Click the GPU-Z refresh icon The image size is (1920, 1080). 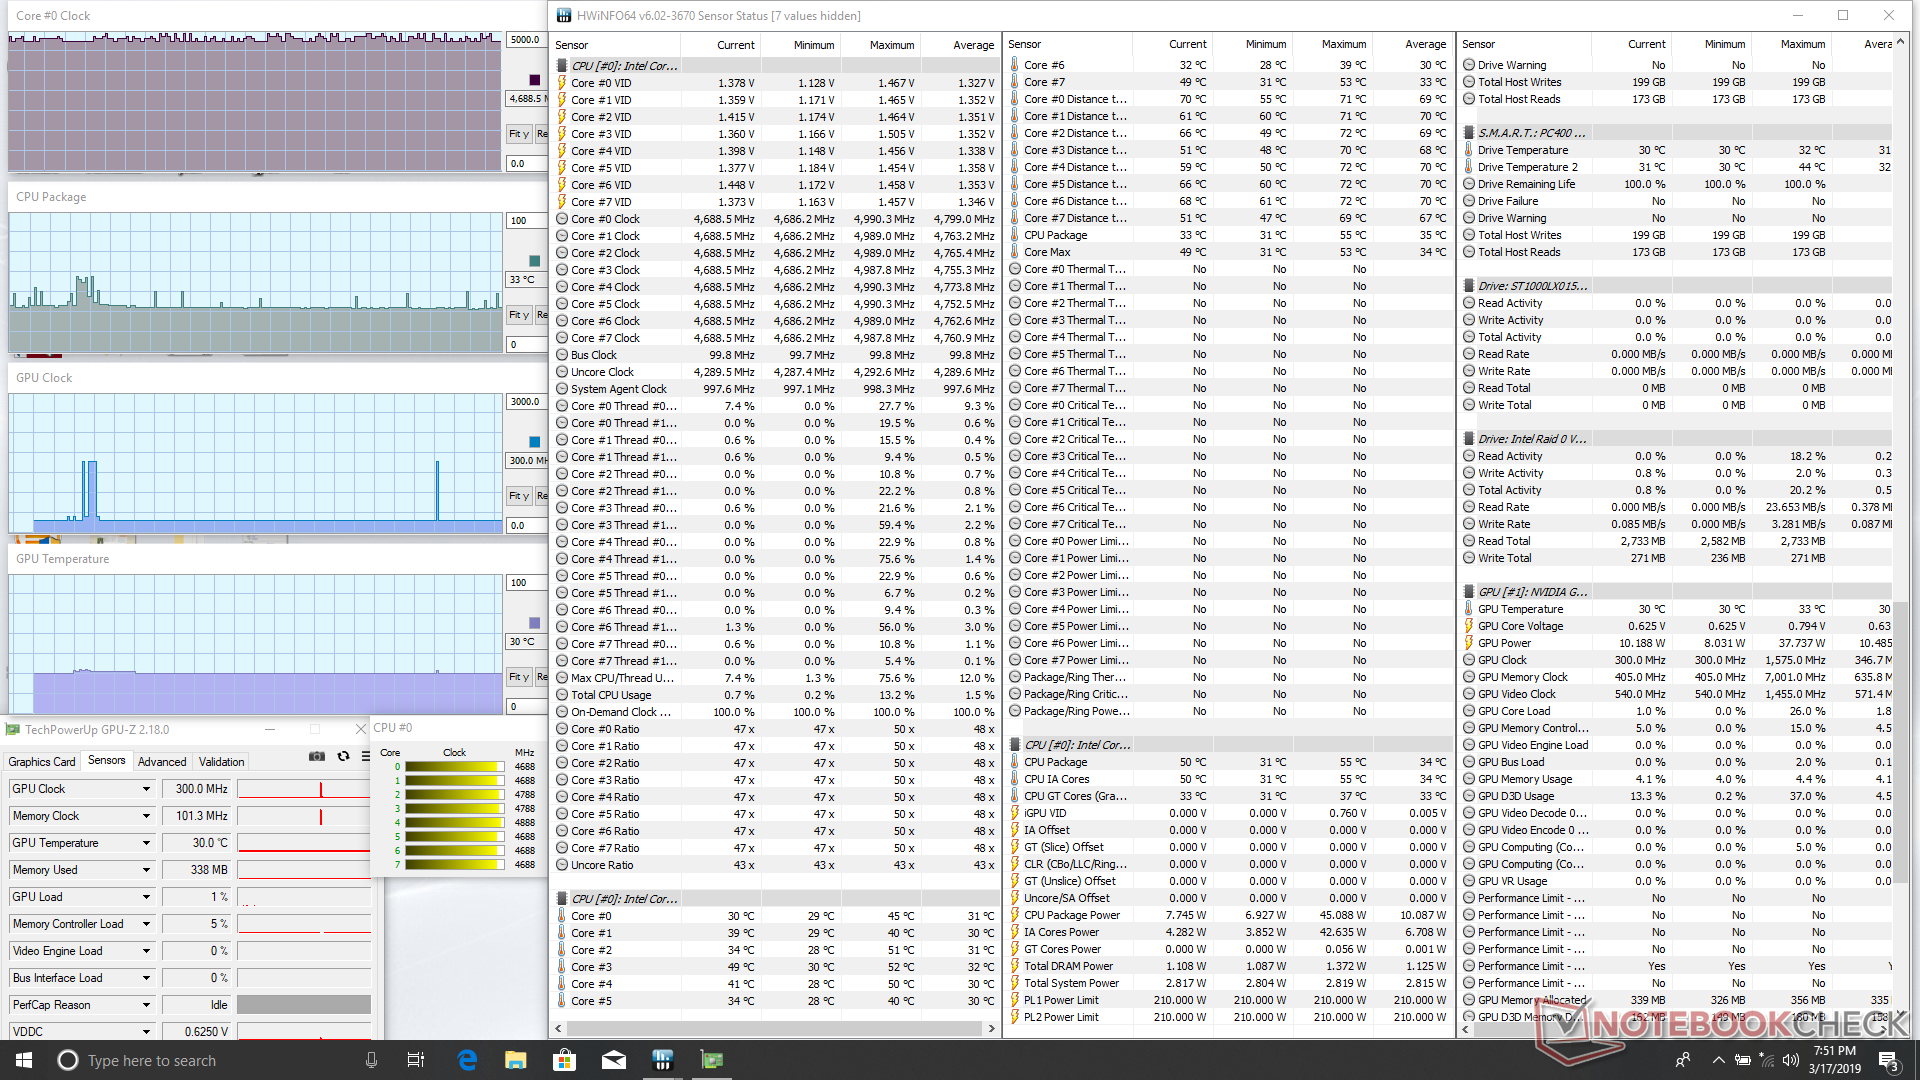344,757
